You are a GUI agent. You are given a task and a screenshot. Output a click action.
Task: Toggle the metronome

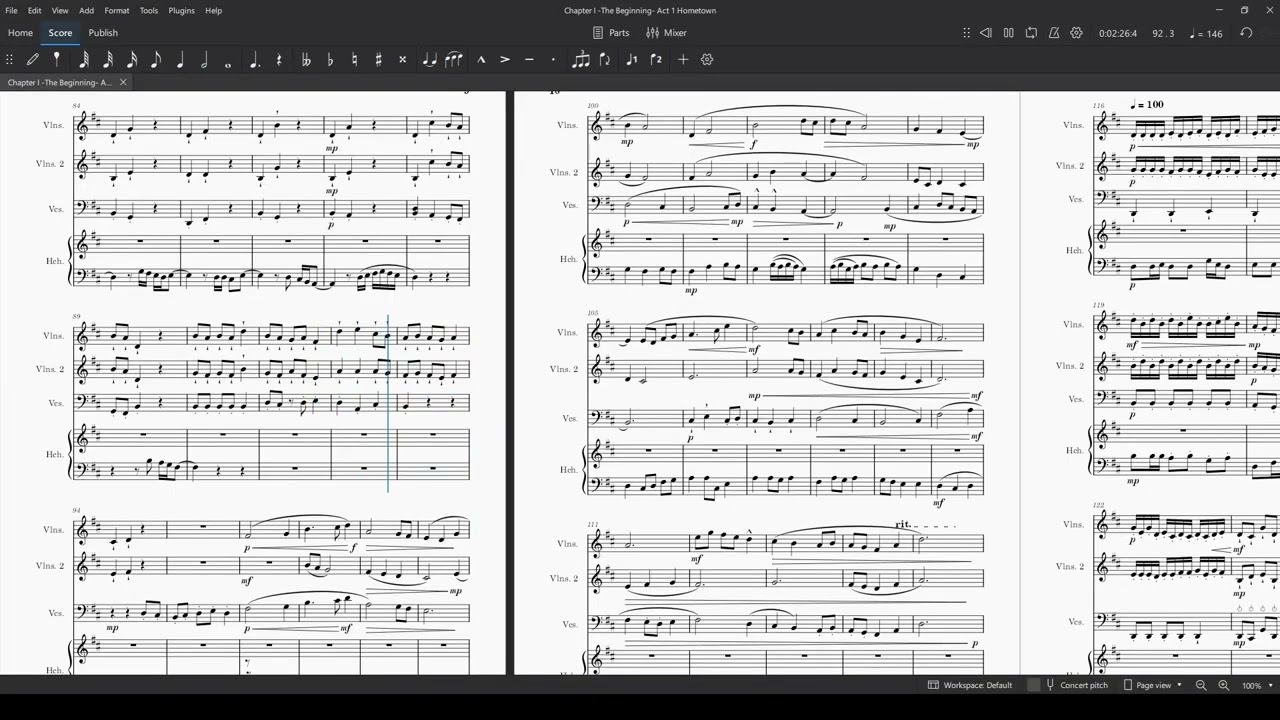(1054, 33)
